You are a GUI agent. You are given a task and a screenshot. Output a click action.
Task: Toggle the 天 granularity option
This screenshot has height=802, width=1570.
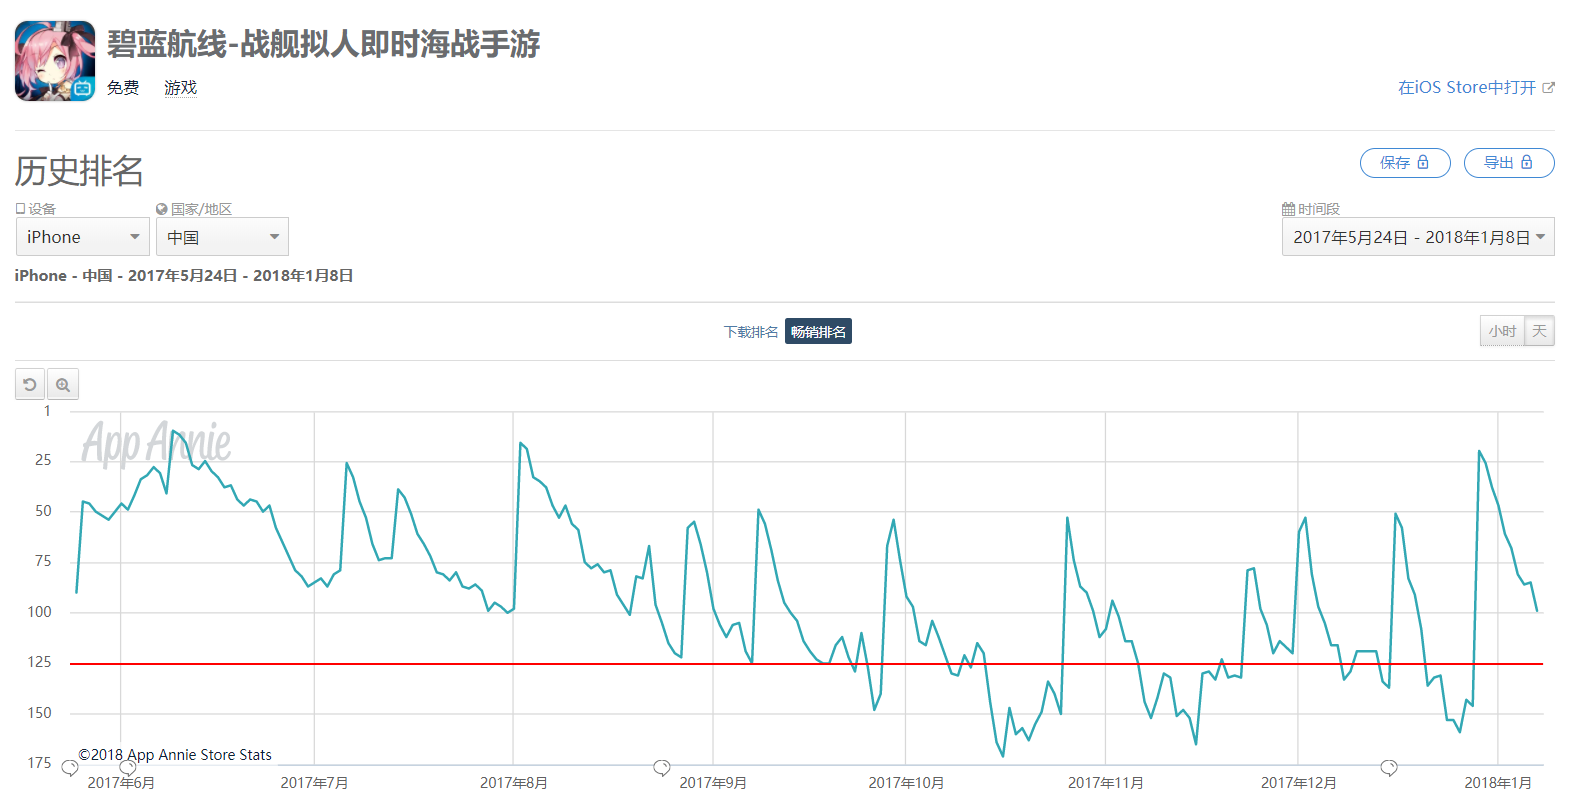(1540, 331)
